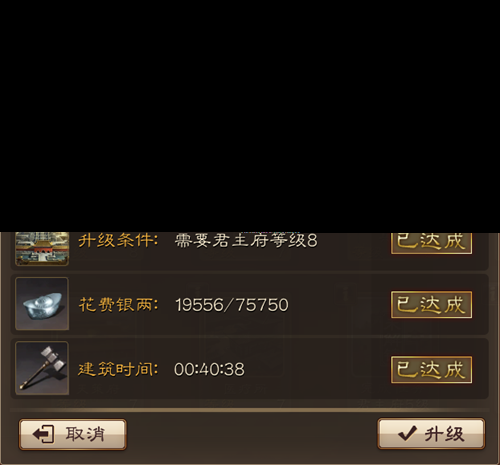Select the 升级条件 label
This screenshot has height=465, width=500.
118,241
